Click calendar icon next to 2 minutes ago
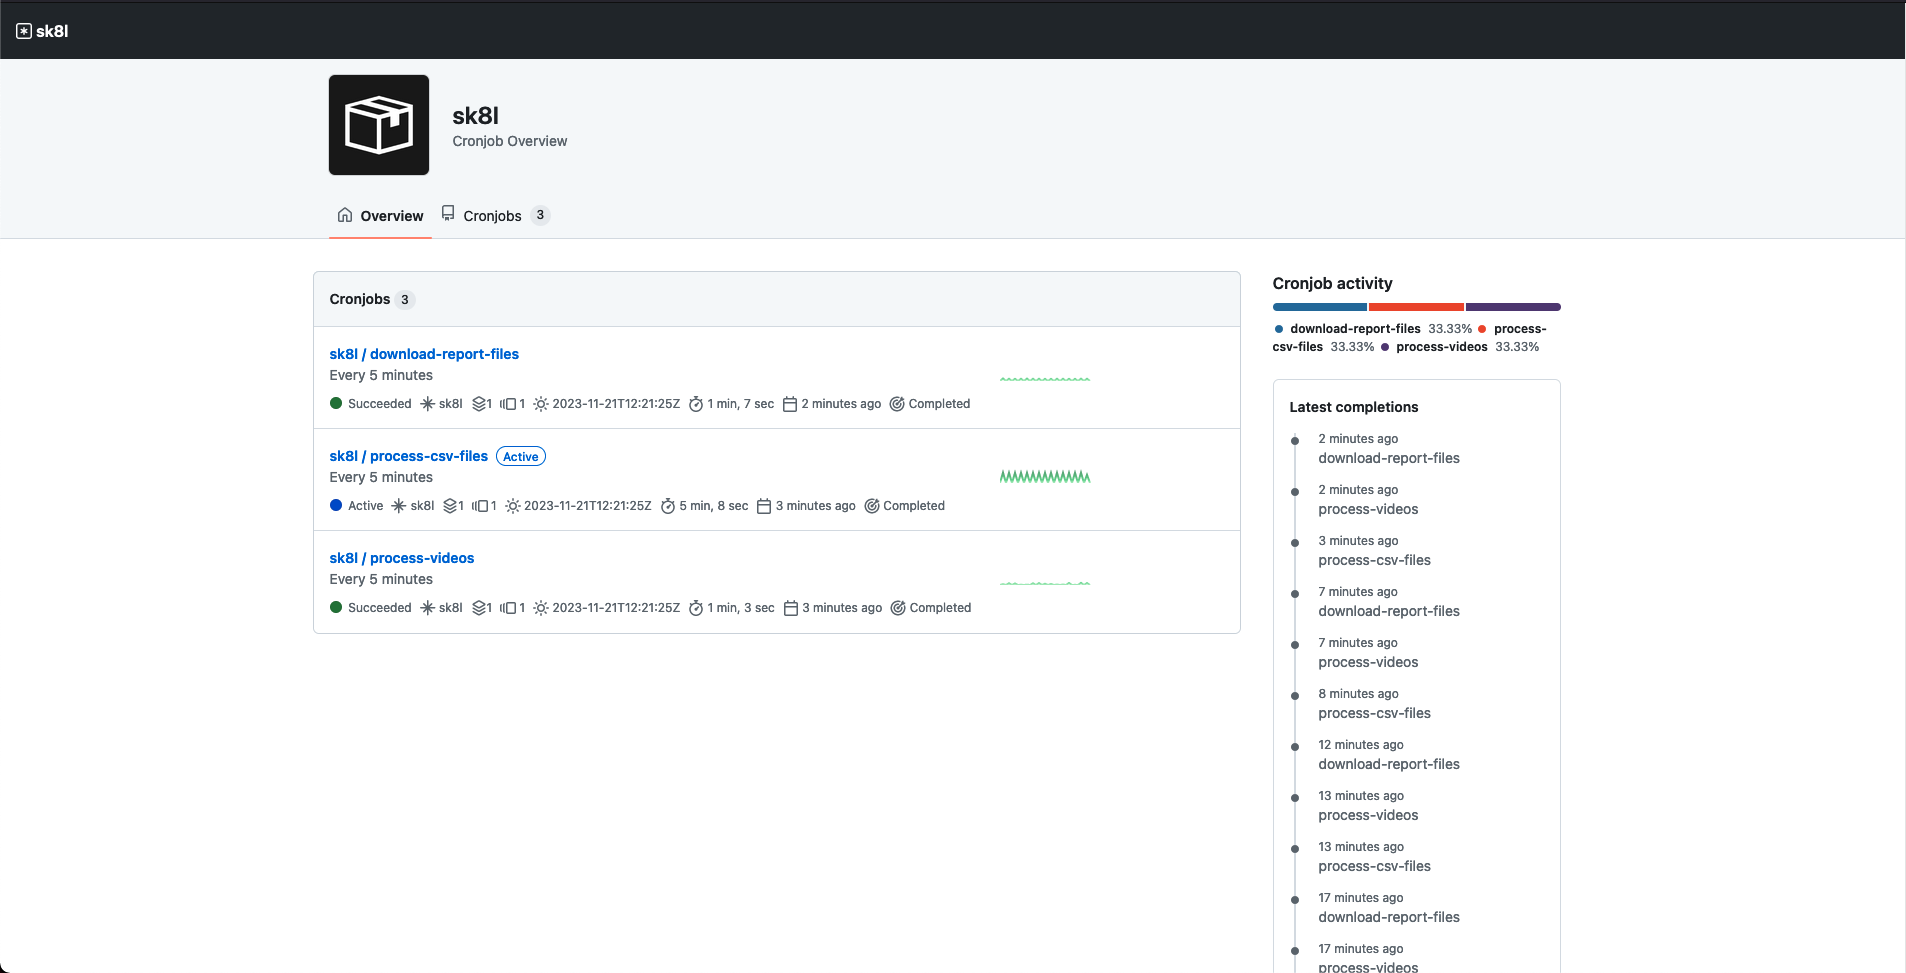Viewport: 1906px width, 973px height. click(x=790, y=404)
